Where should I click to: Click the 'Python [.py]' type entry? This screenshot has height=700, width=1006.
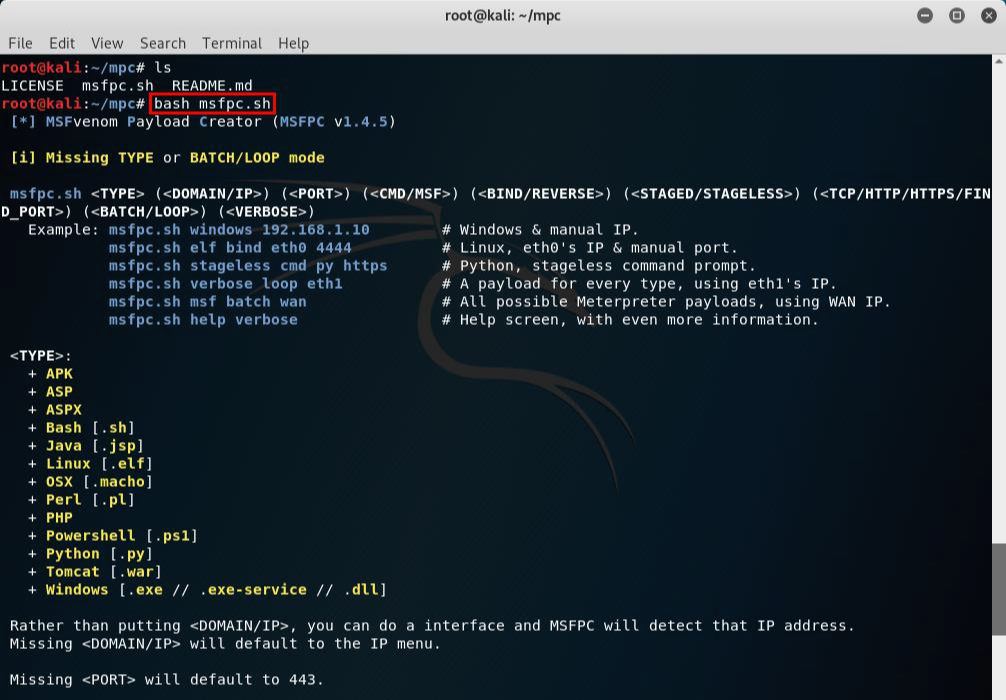[x=99, y=553]
